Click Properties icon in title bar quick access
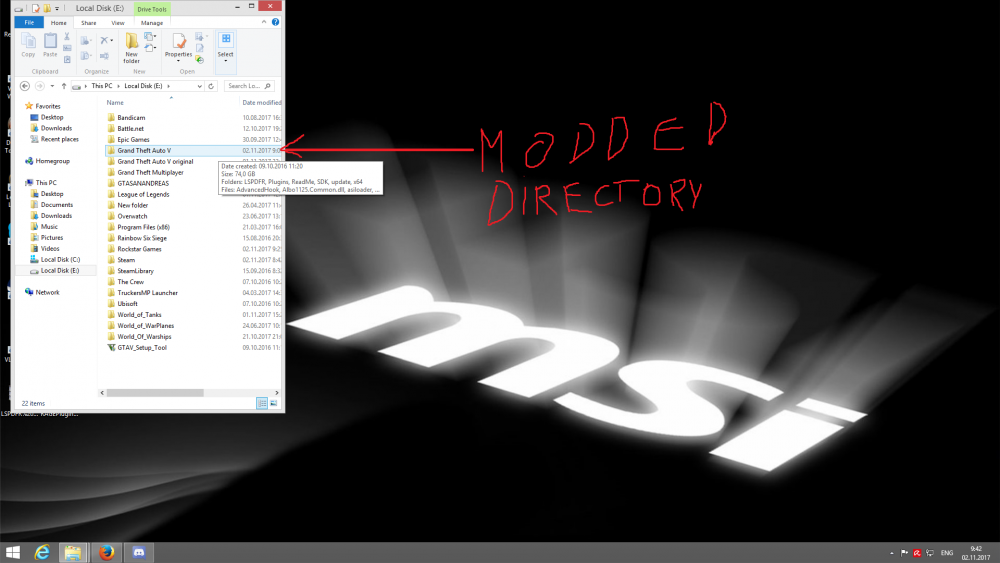The height and width of the screenshot is (563, 1000). (x=36, y=8)
